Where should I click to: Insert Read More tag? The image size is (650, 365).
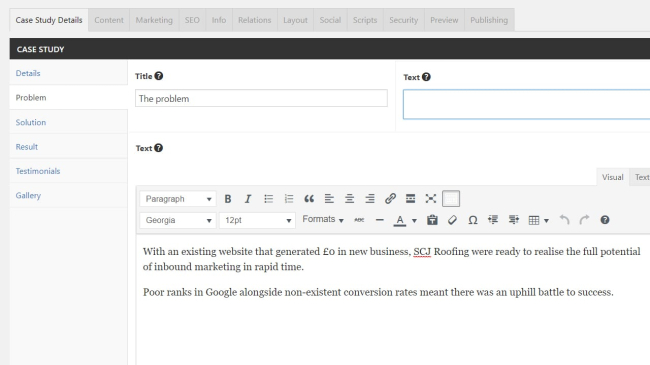pyautogui.click(x=410, y=199)
